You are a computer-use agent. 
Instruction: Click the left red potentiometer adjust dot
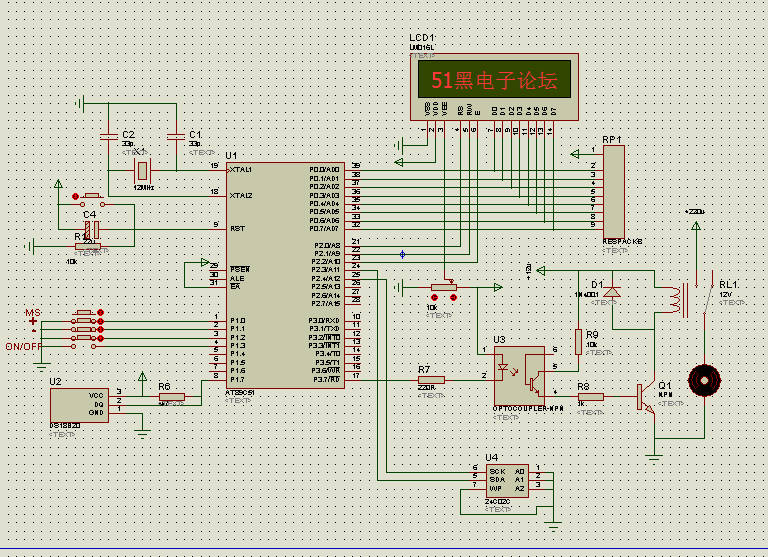point(434,297)
